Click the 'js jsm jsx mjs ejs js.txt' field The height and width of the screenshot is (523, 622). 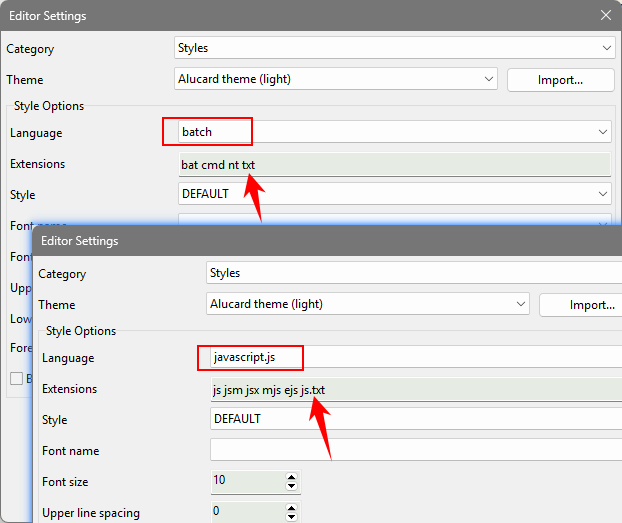coord(416,390)
